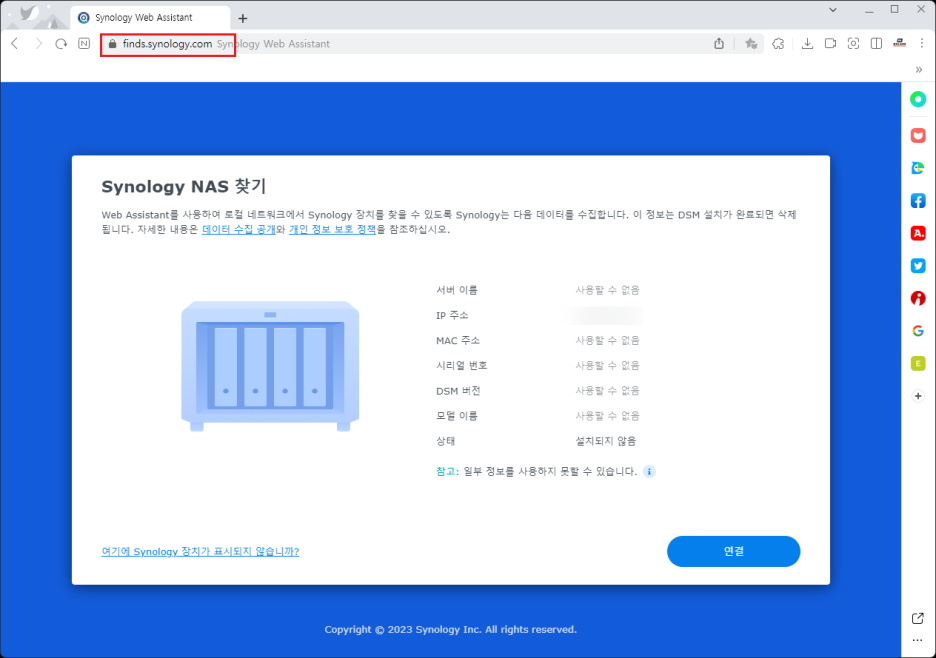Image resolution: width=936 pixels, height=658 pixels.
Task: Open the red circular 'i' sidebar icon
Action: (x=918, y=298)
